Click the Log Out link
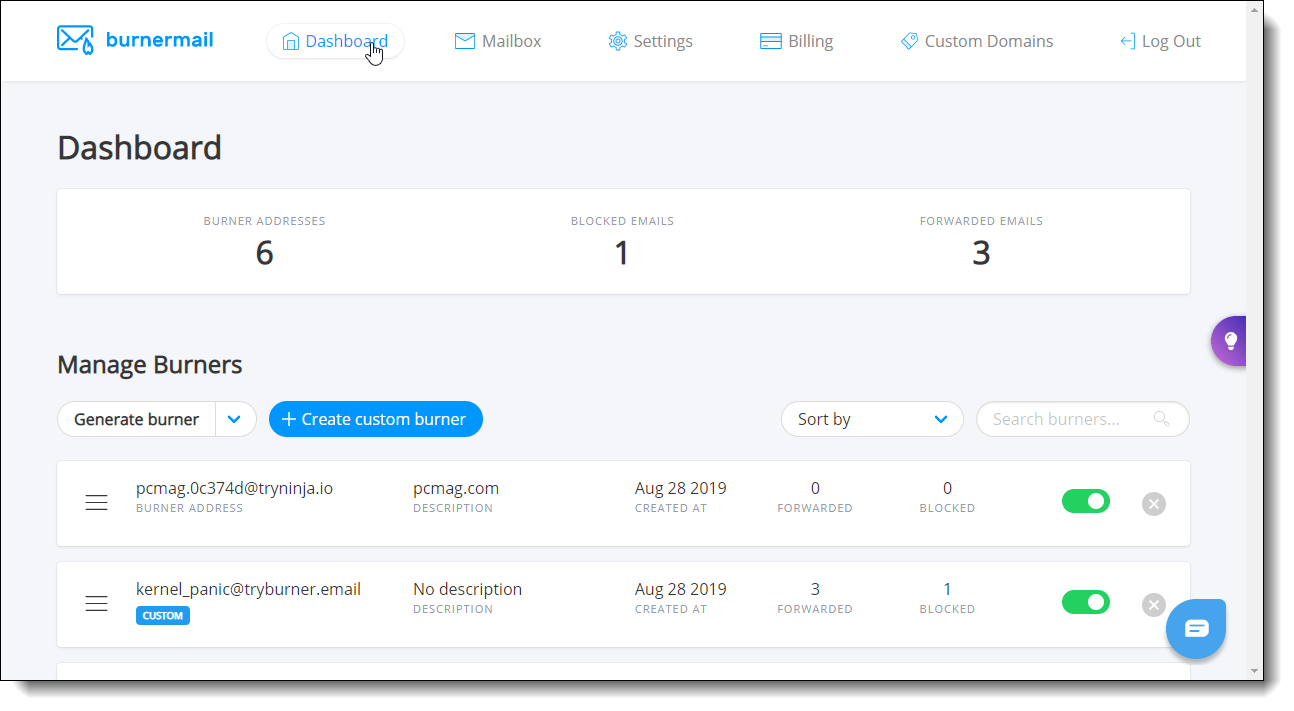Screen dimensions: 1294x711 (1160, 41)
